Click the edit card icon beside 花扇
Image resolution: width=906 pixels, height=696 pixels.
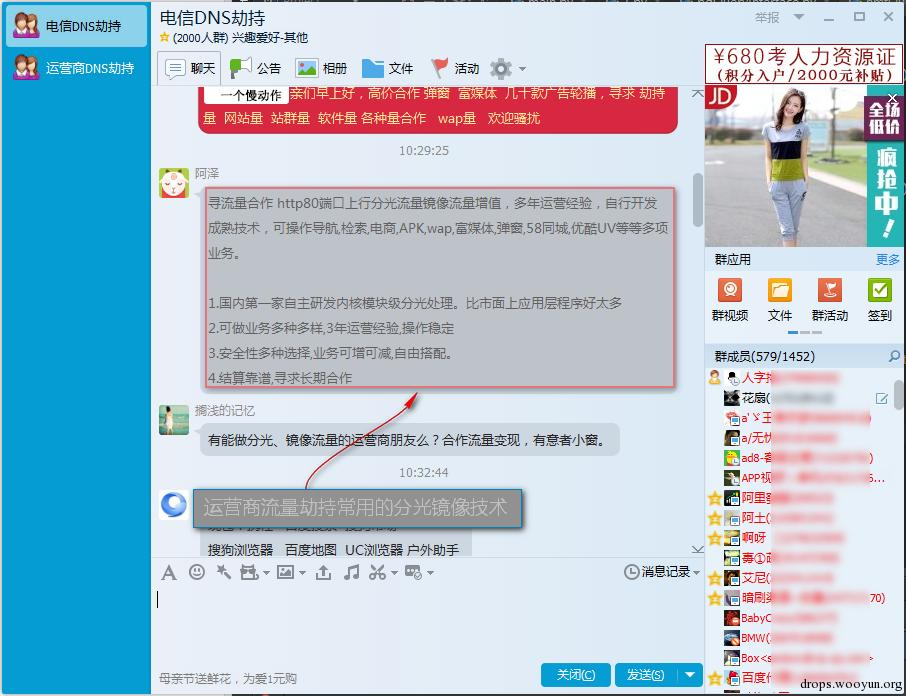pos(882,398)
